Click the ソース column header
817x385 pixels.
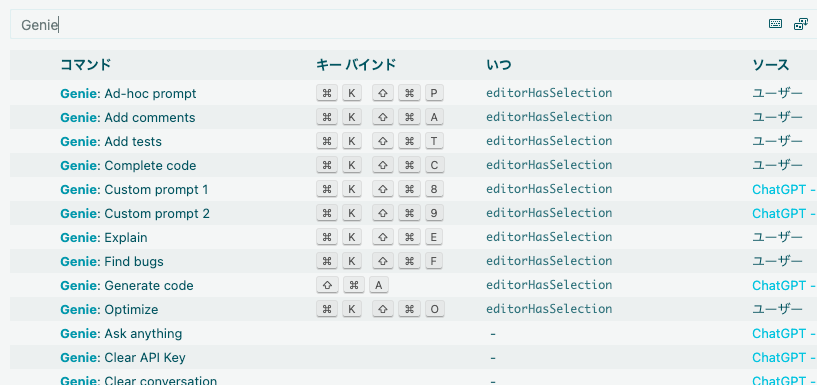click(771, 65)
